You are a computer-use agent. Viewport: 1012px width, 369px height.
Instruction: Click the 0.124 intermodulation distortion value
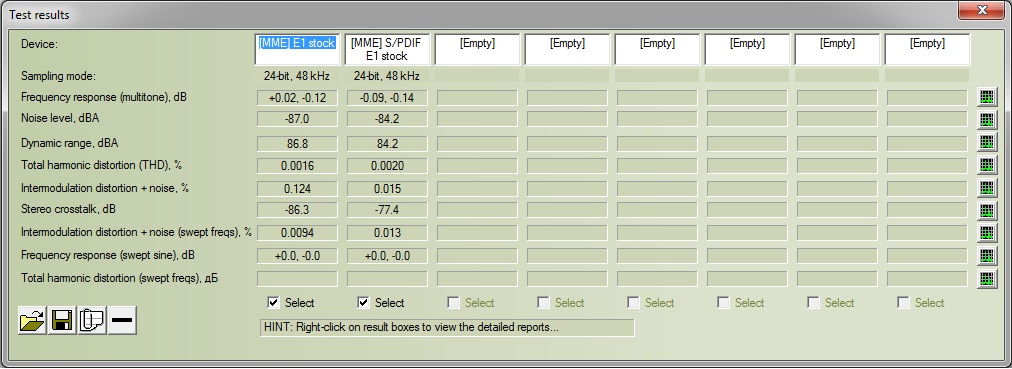[297, 189]
